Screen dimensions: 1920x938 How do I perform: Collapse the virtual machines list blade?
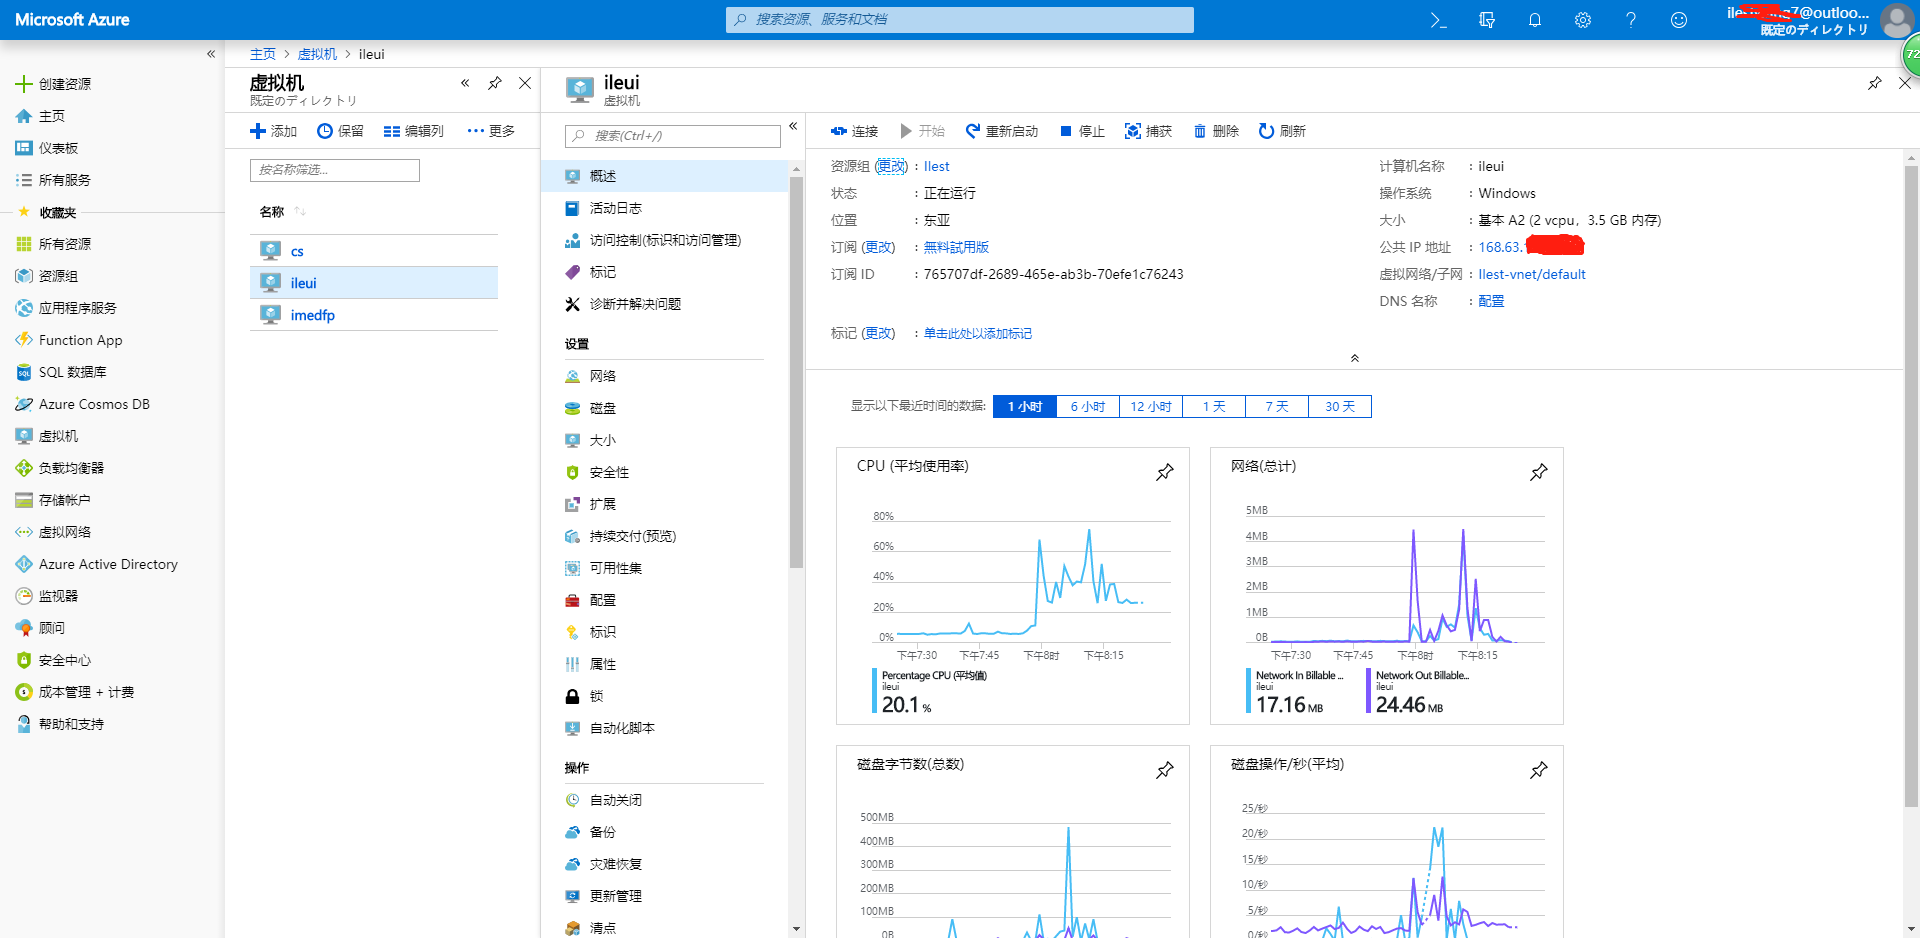[x=465, y=83]
